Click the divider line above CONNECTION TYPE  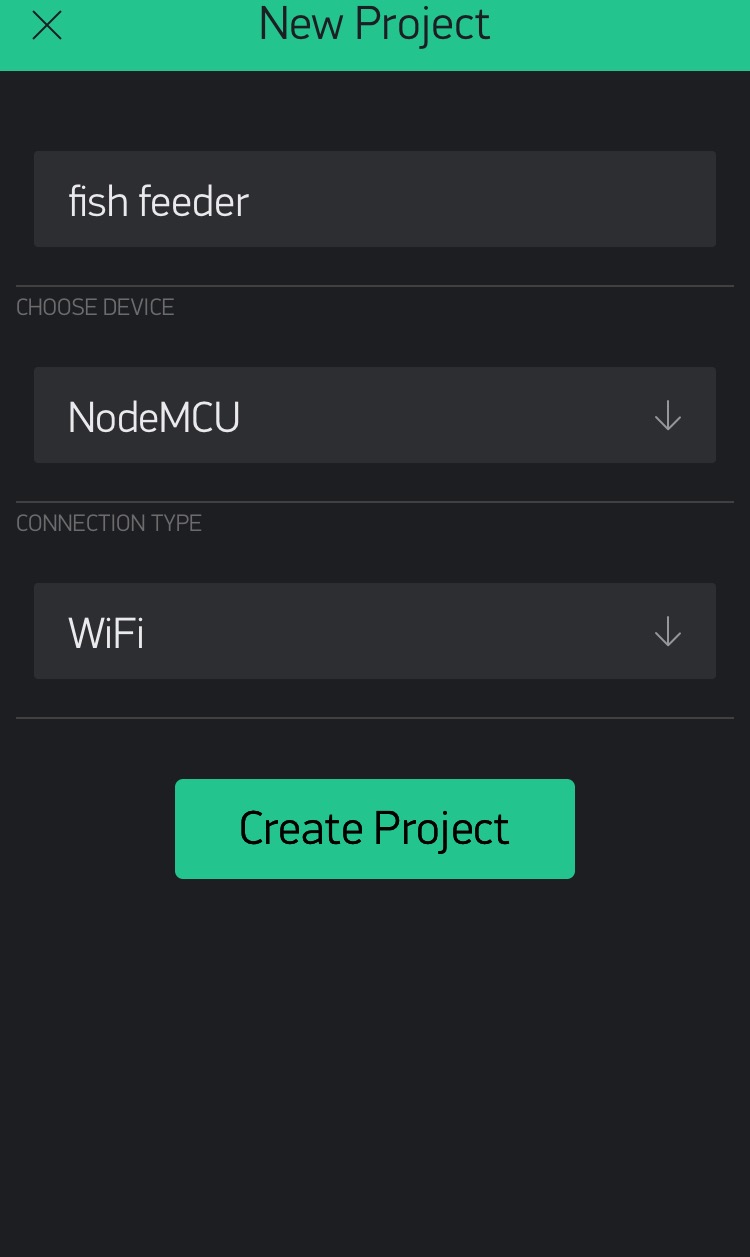(x=375, y=502)
